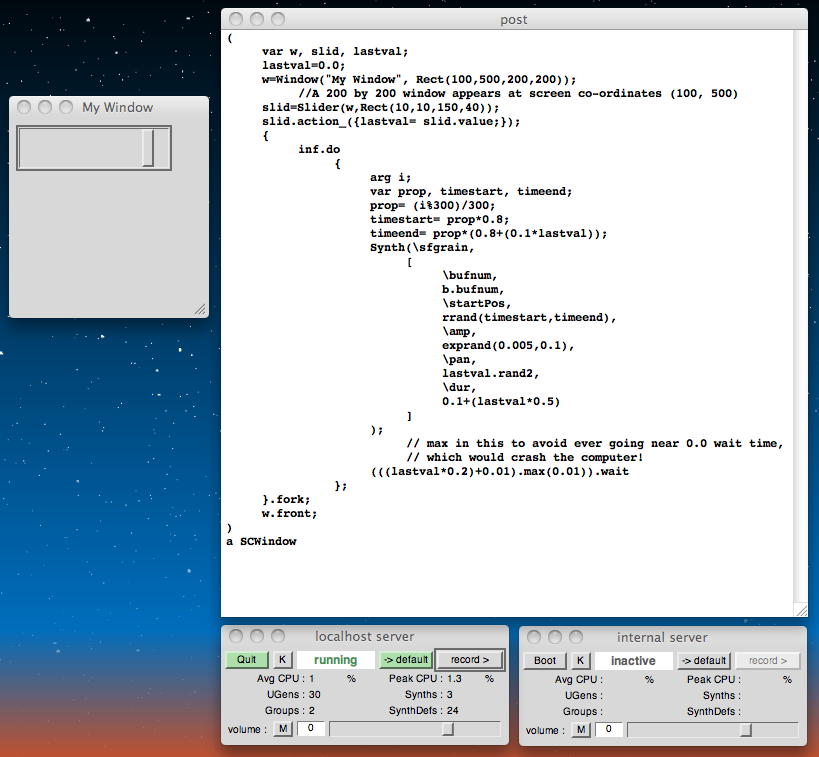Adjust the localhost server volume slider
The width and height of the screenshot is (819, 757).
pyautogui.click(x=448, y=729)
